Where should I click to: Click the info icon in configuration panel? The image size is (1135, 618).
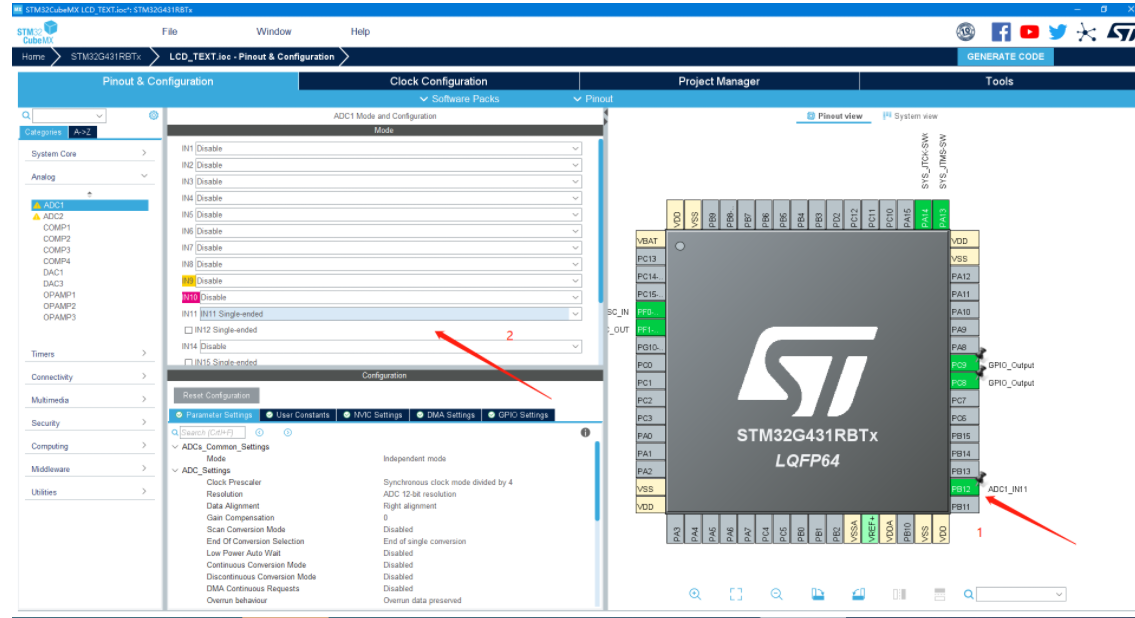(x=585, y=432)
